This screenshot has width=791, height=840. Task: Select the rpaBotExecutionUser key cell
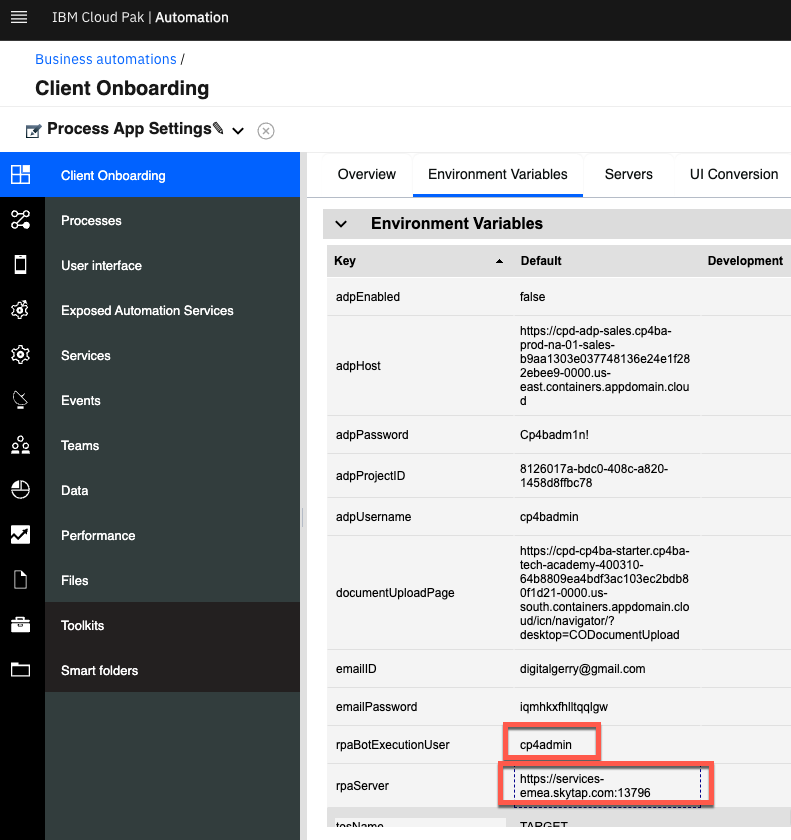[x=418, y=745]
